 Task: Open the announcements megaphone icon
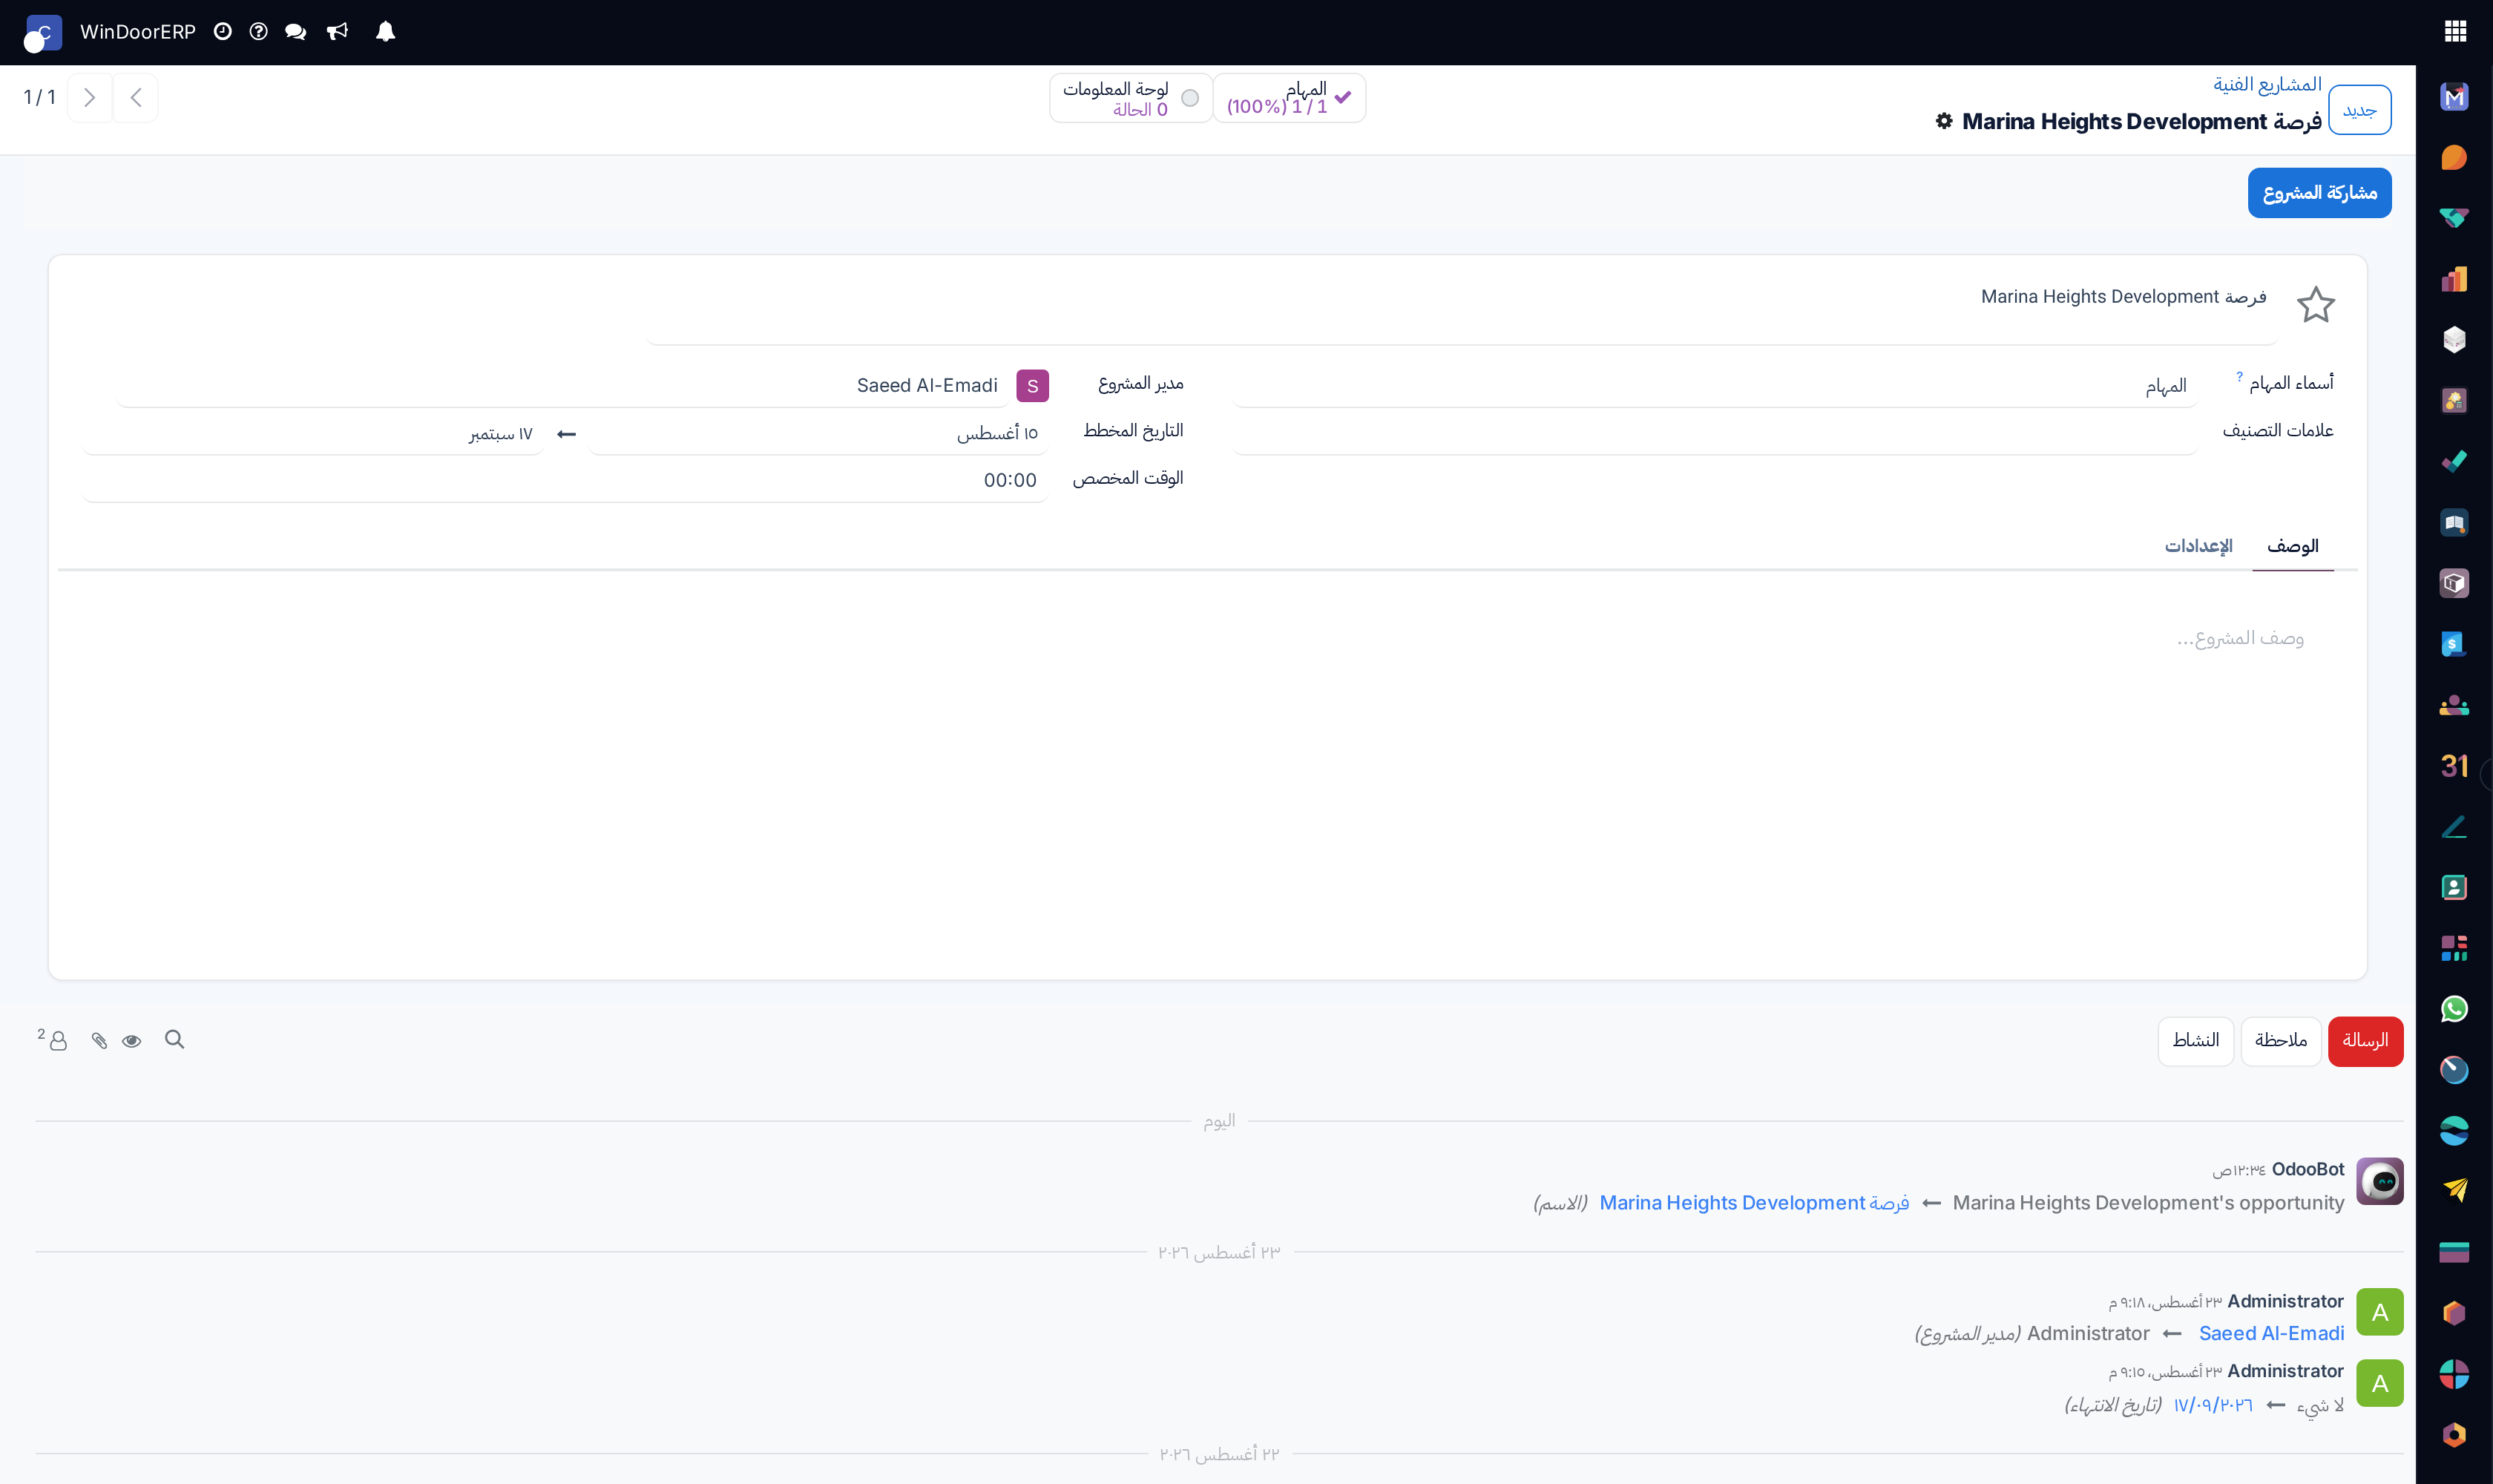pyautogui.click(x=338, y=32)
